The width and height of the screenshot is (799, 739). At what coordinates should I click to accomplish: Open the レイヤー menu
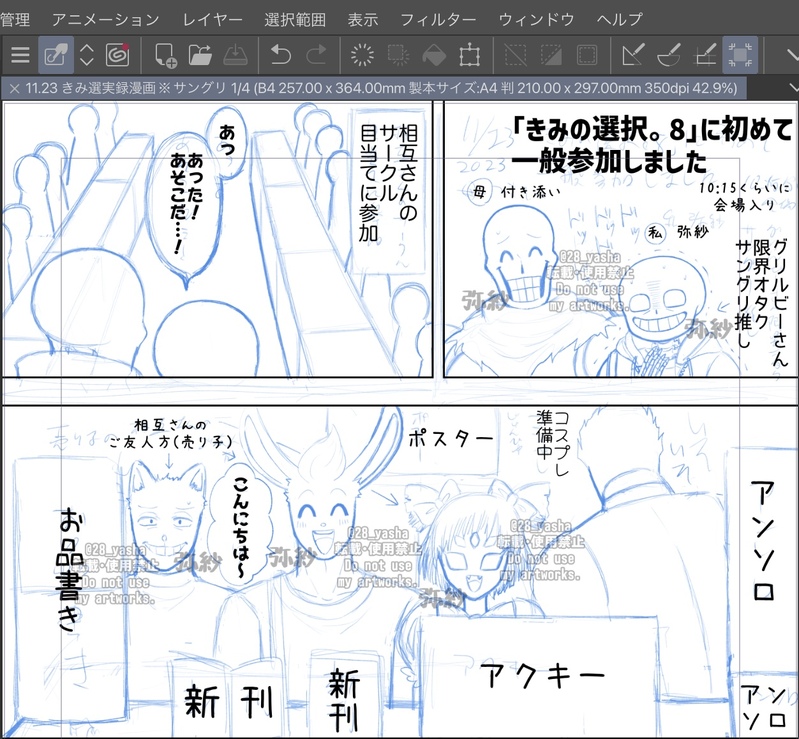pyautogui.click(x=212, y=19)
